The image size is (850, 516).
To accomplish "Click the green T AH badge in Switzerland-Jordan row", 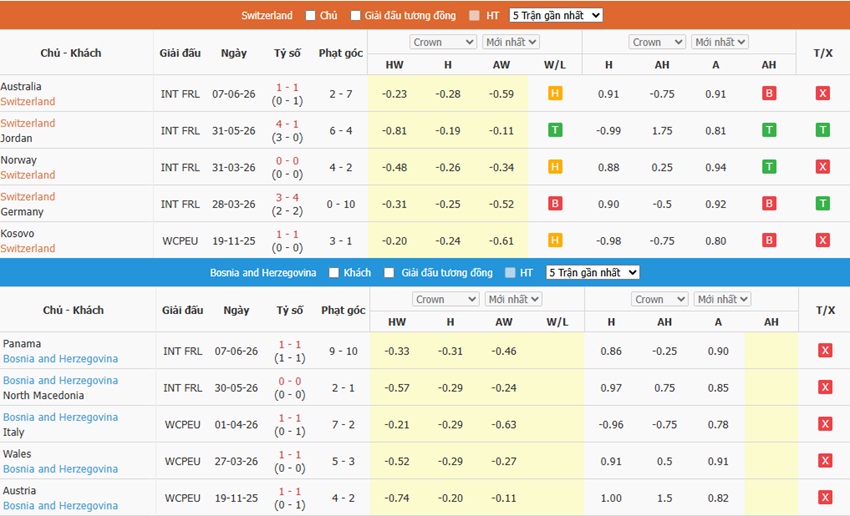I will pos(769,130).
